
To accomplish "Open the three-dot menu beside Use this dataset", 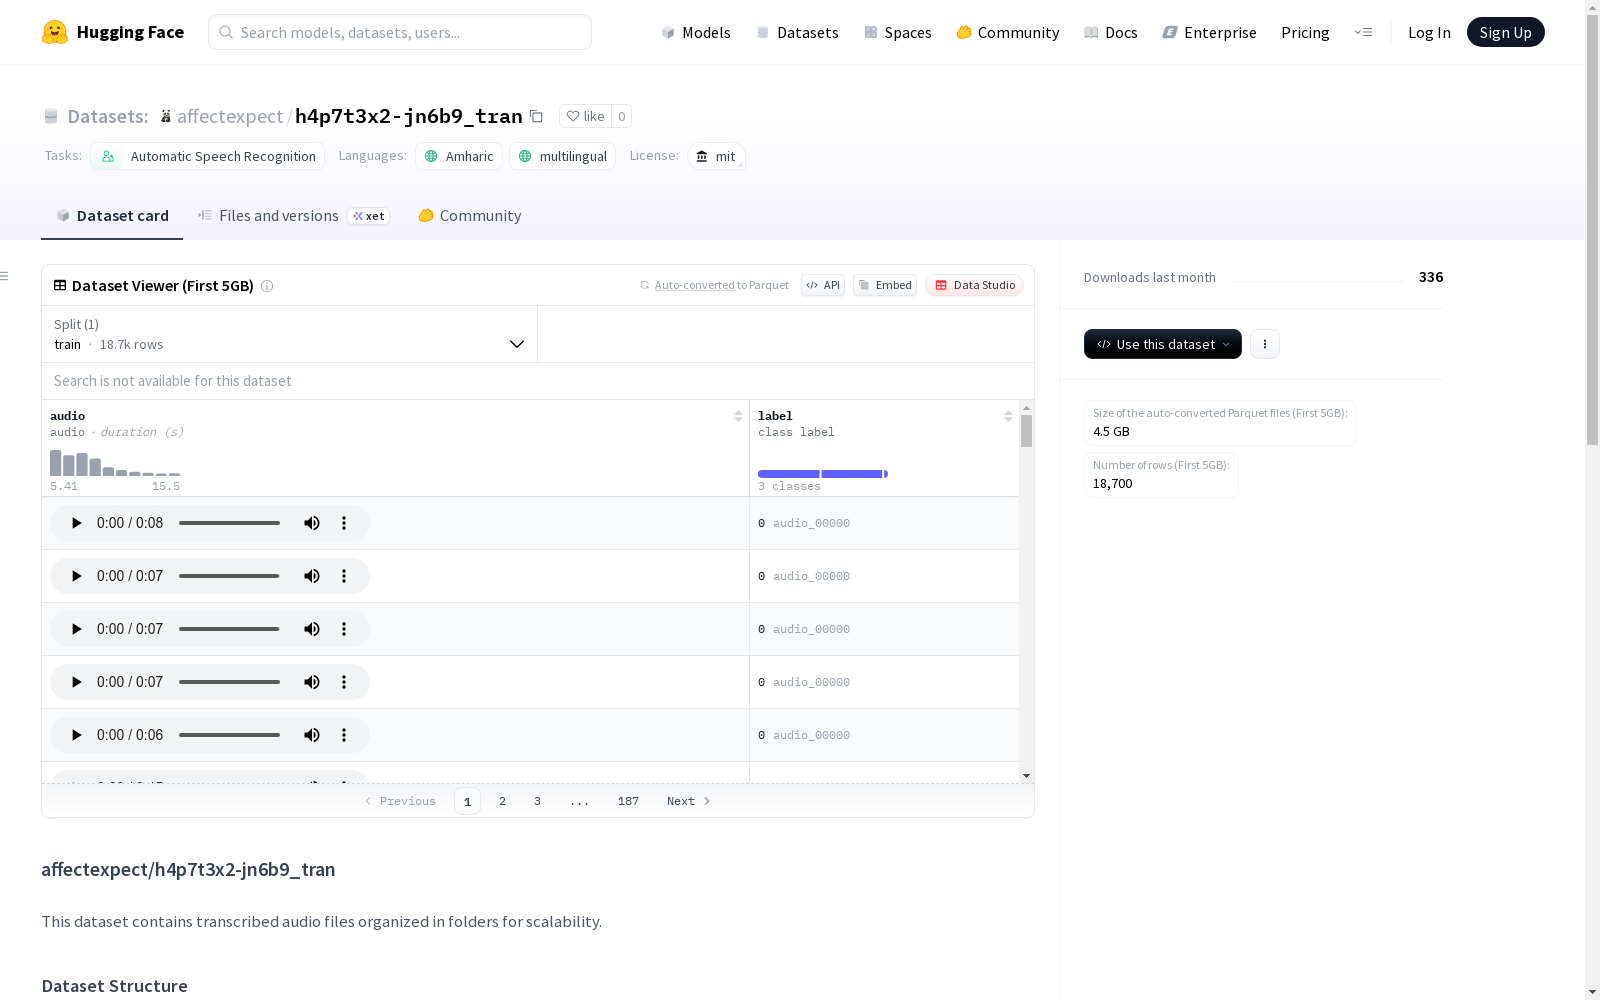I will tap(1265, 344).
